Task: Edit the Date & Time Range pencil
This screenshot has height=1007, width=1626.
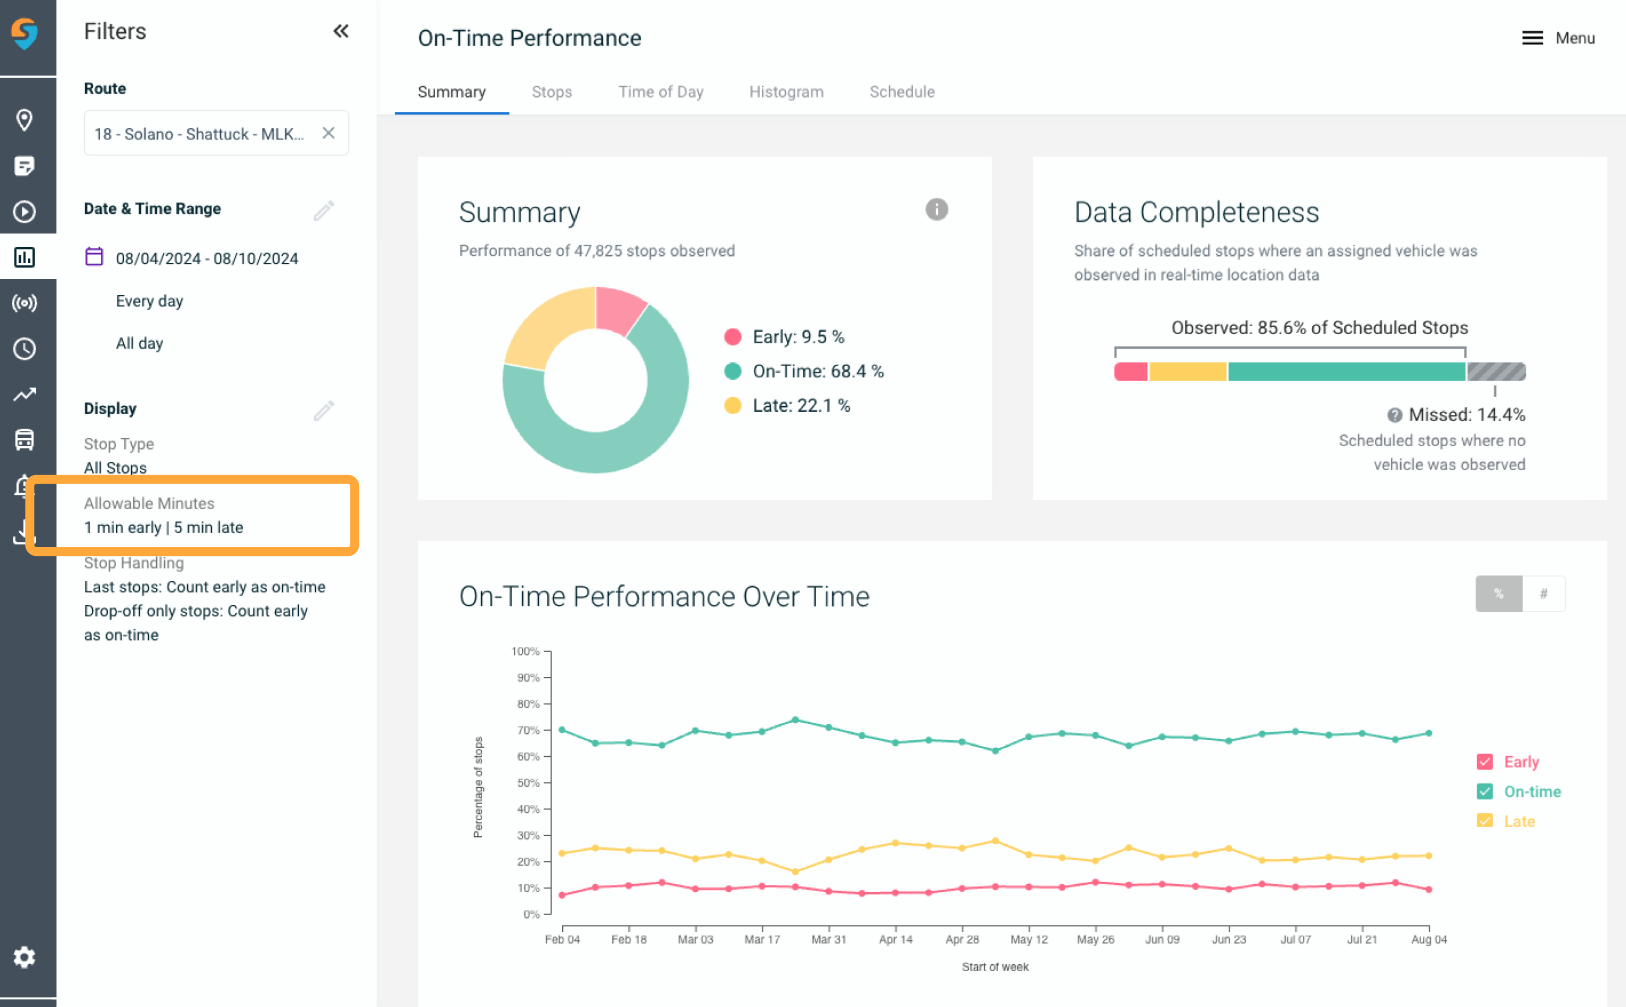Action: (323, 210)
